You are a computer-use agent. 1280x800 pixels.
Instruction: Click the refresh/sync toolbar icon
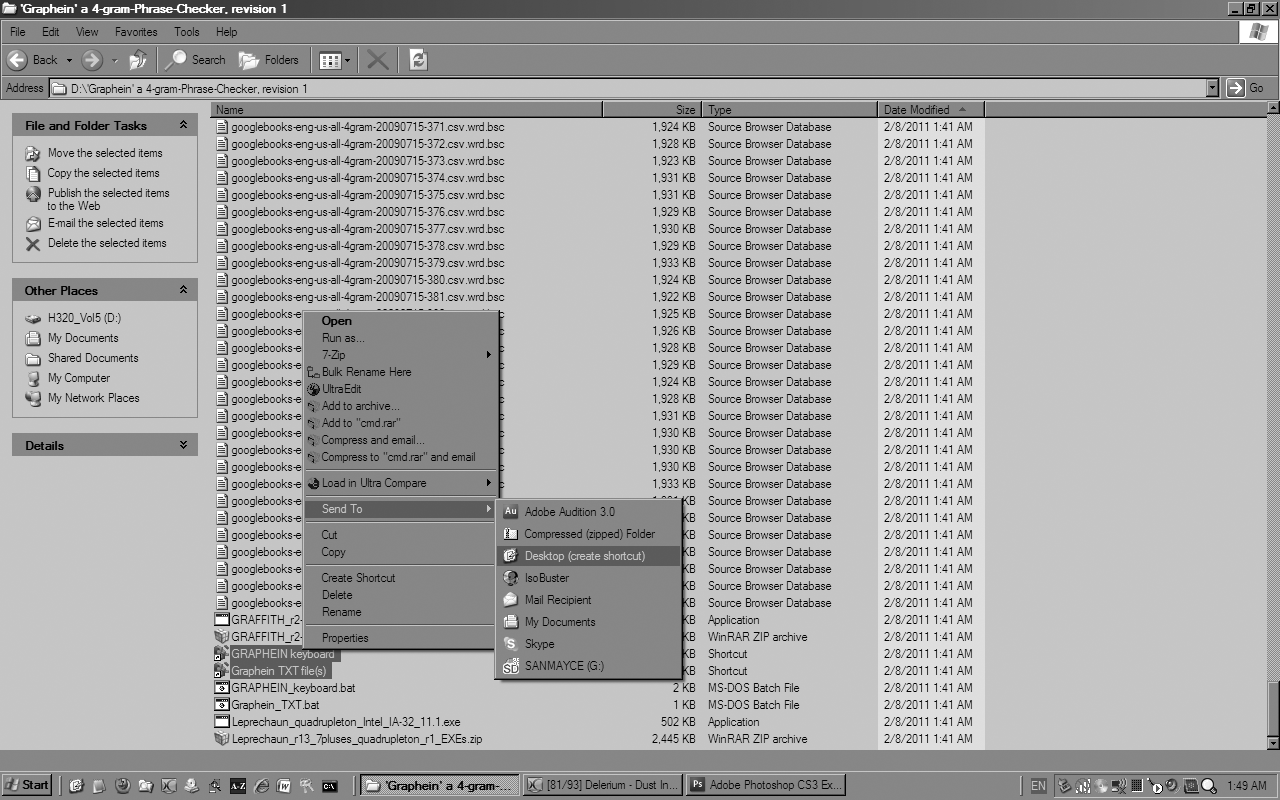point(418,60)
